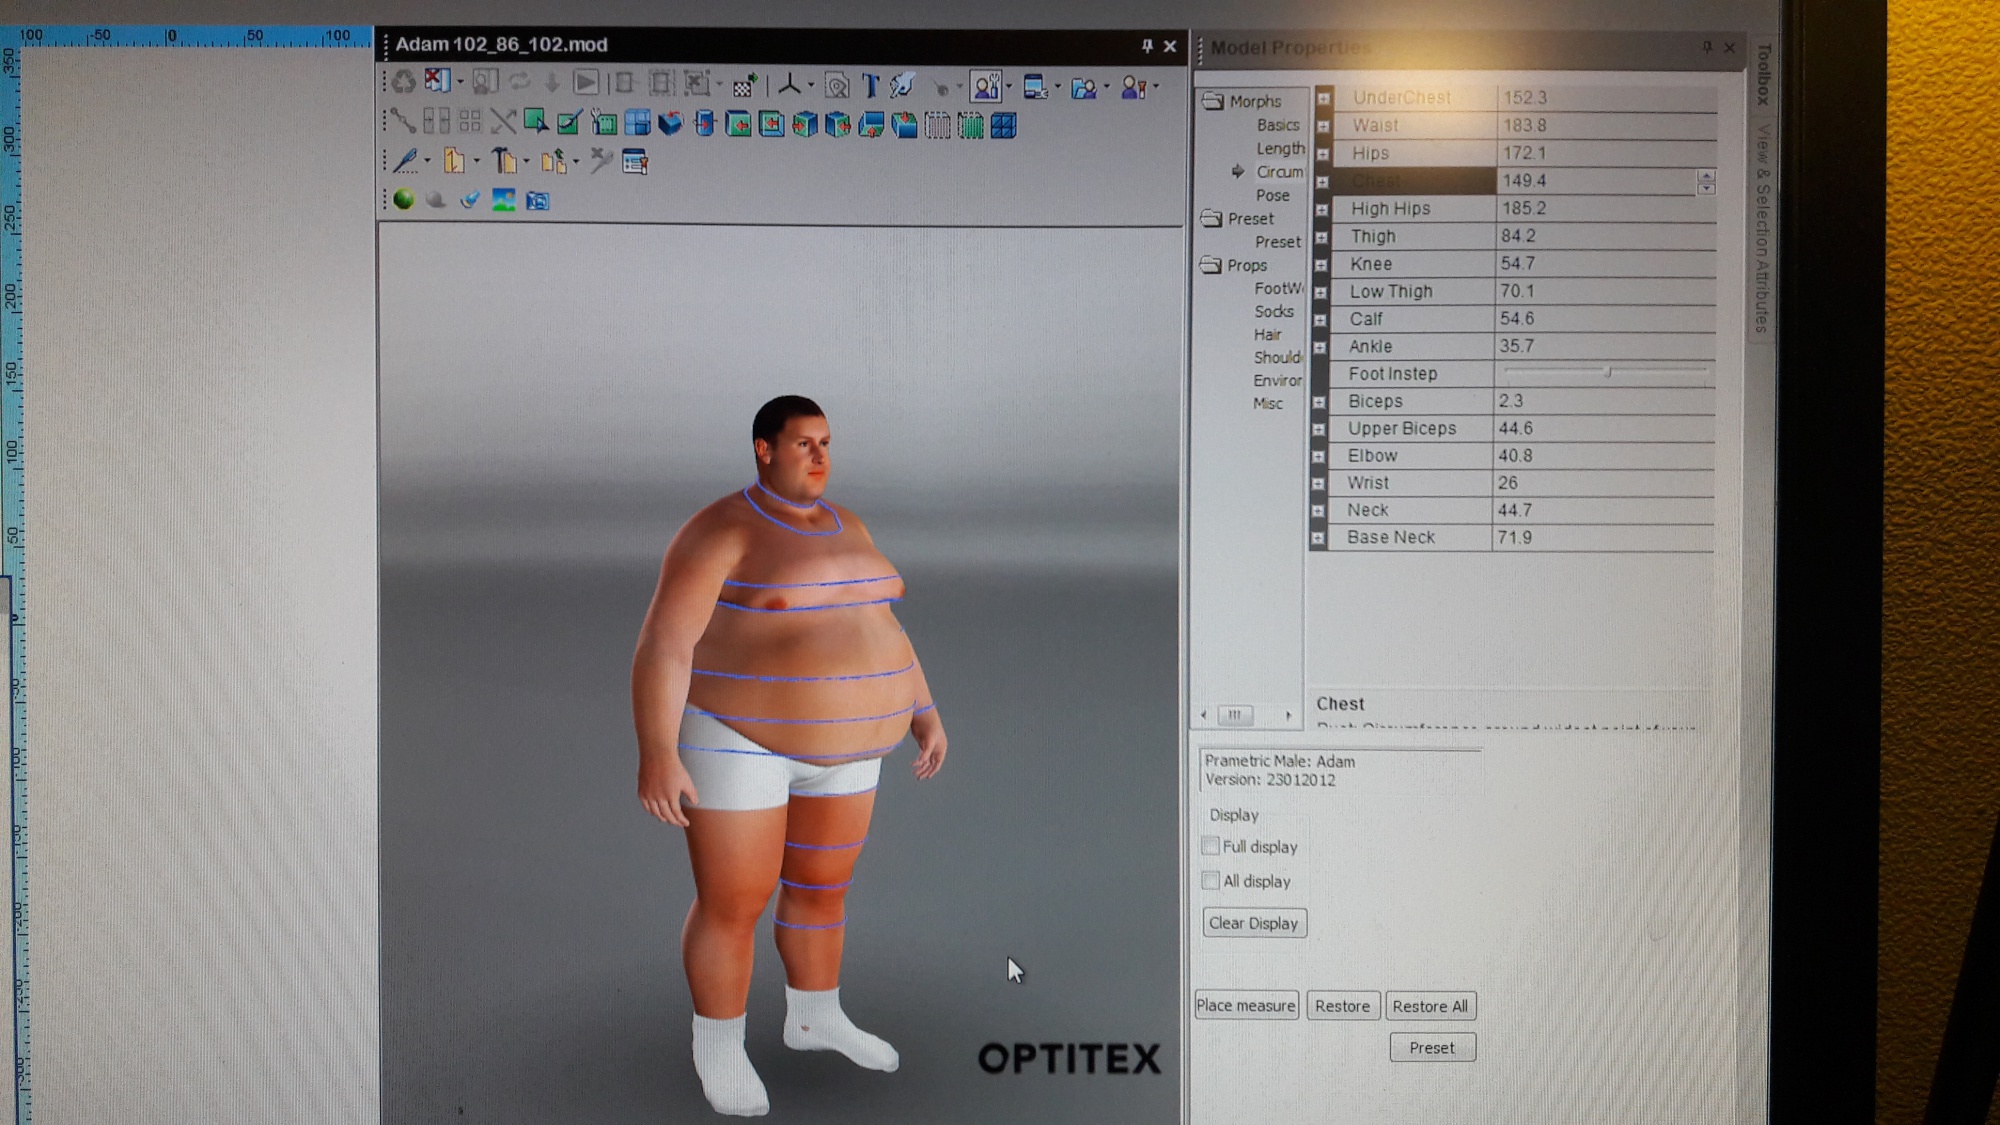This screenshot has width=2000, height=1125.
Task: Click the rotating blue cube icon
Action: tap(670, 124)
